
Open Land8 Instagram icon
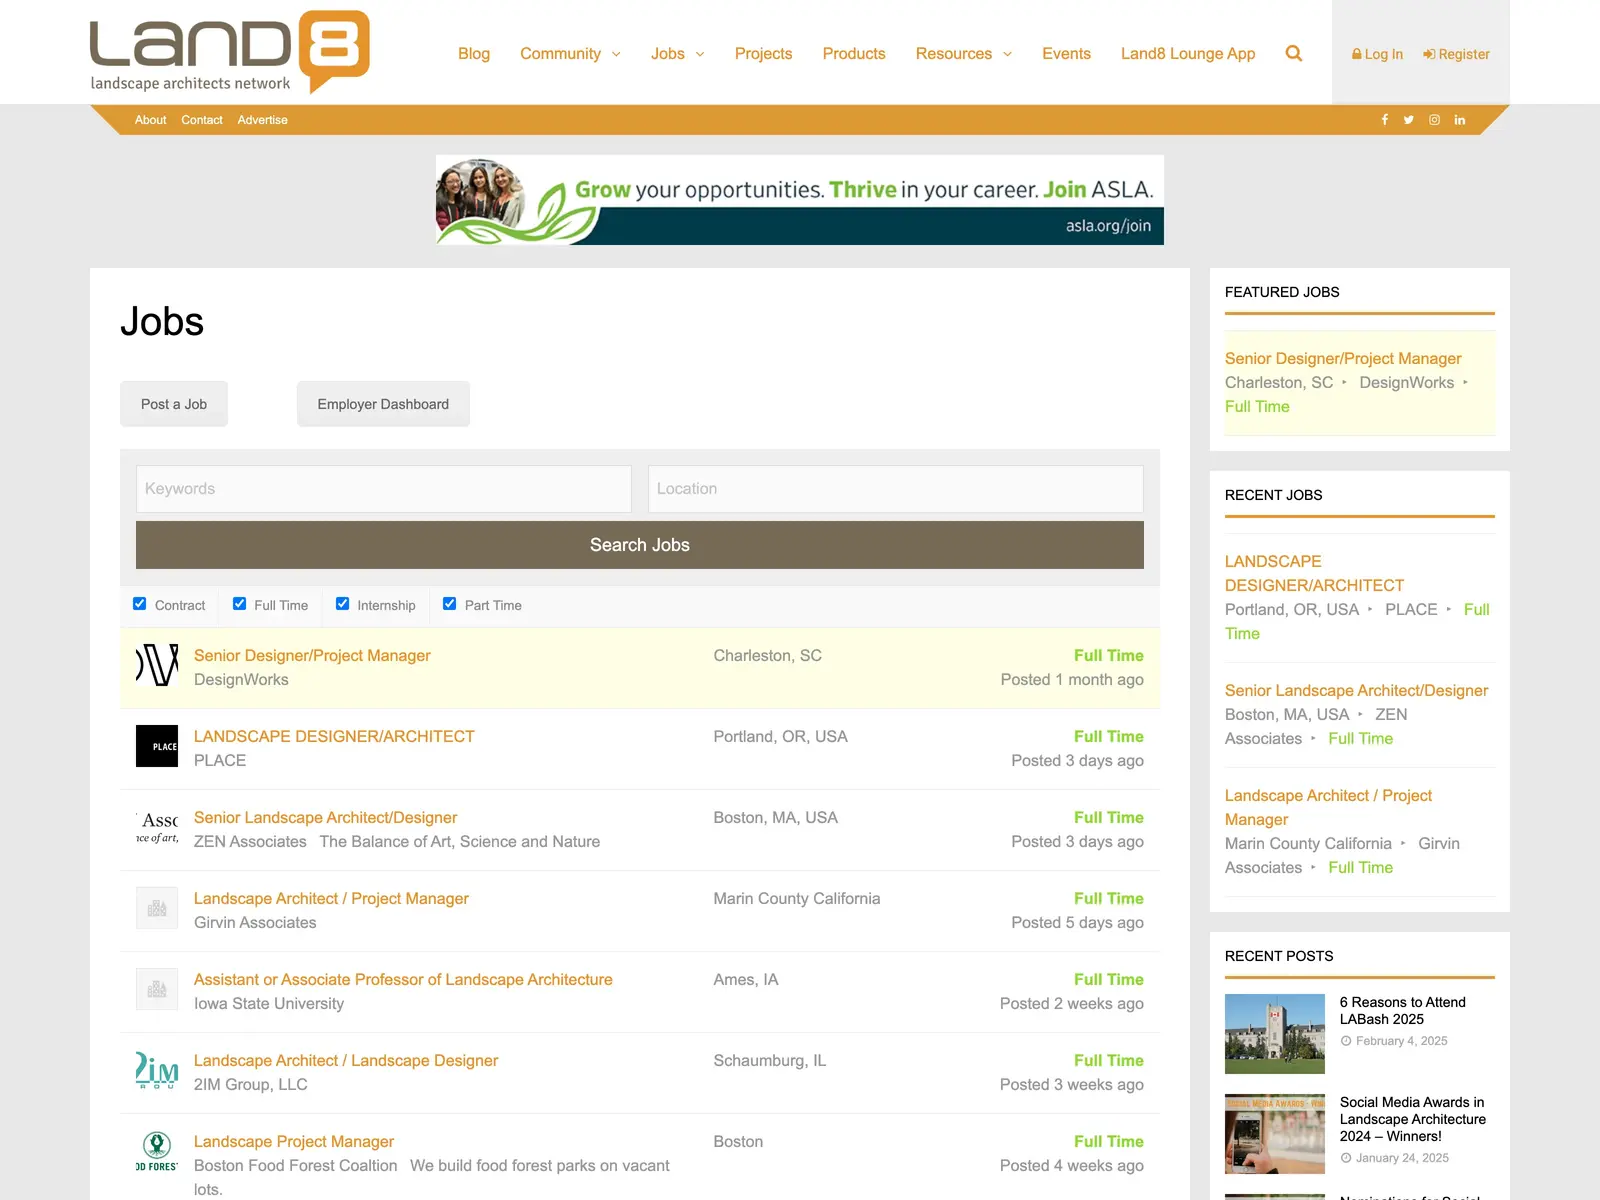pyautogui.click(x=1434, y=120)
